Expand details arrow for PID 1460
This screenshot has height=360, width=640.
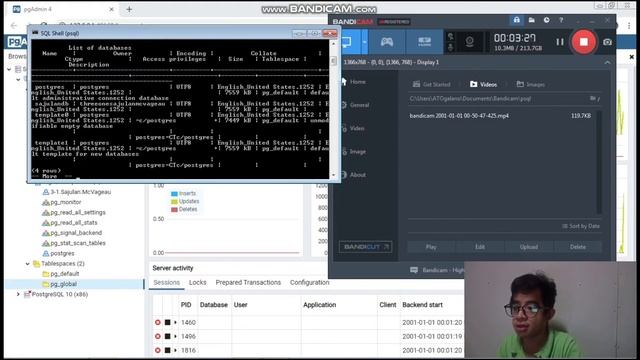(176, 322)
